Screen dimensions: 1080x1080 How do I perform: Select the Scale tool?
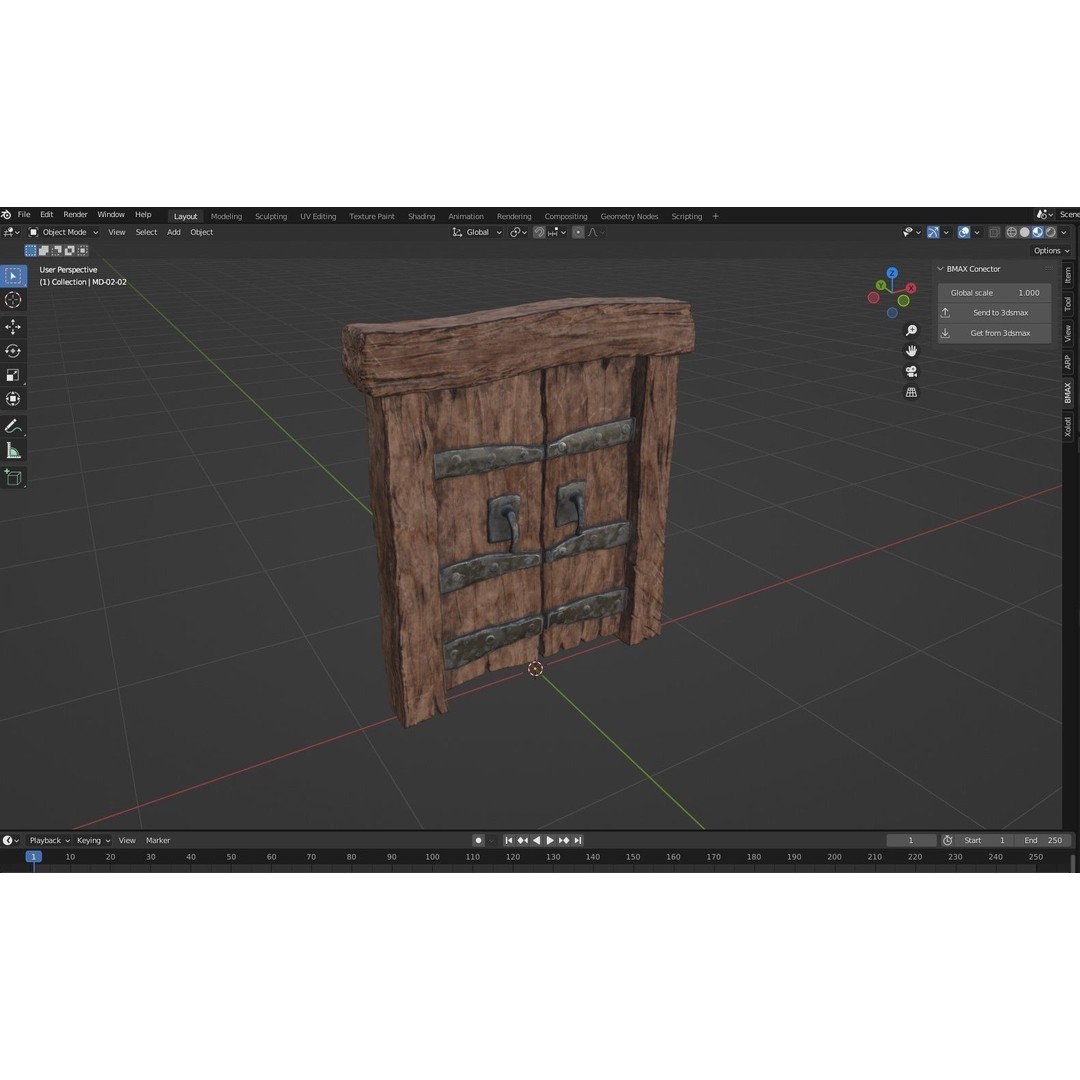pyautogui.click(x=13, y=375)
